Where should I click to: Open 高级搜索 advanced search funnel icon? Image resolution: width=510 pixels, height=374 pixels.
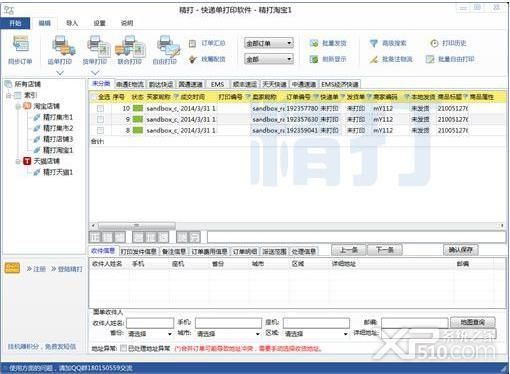[x=373, y=43]
